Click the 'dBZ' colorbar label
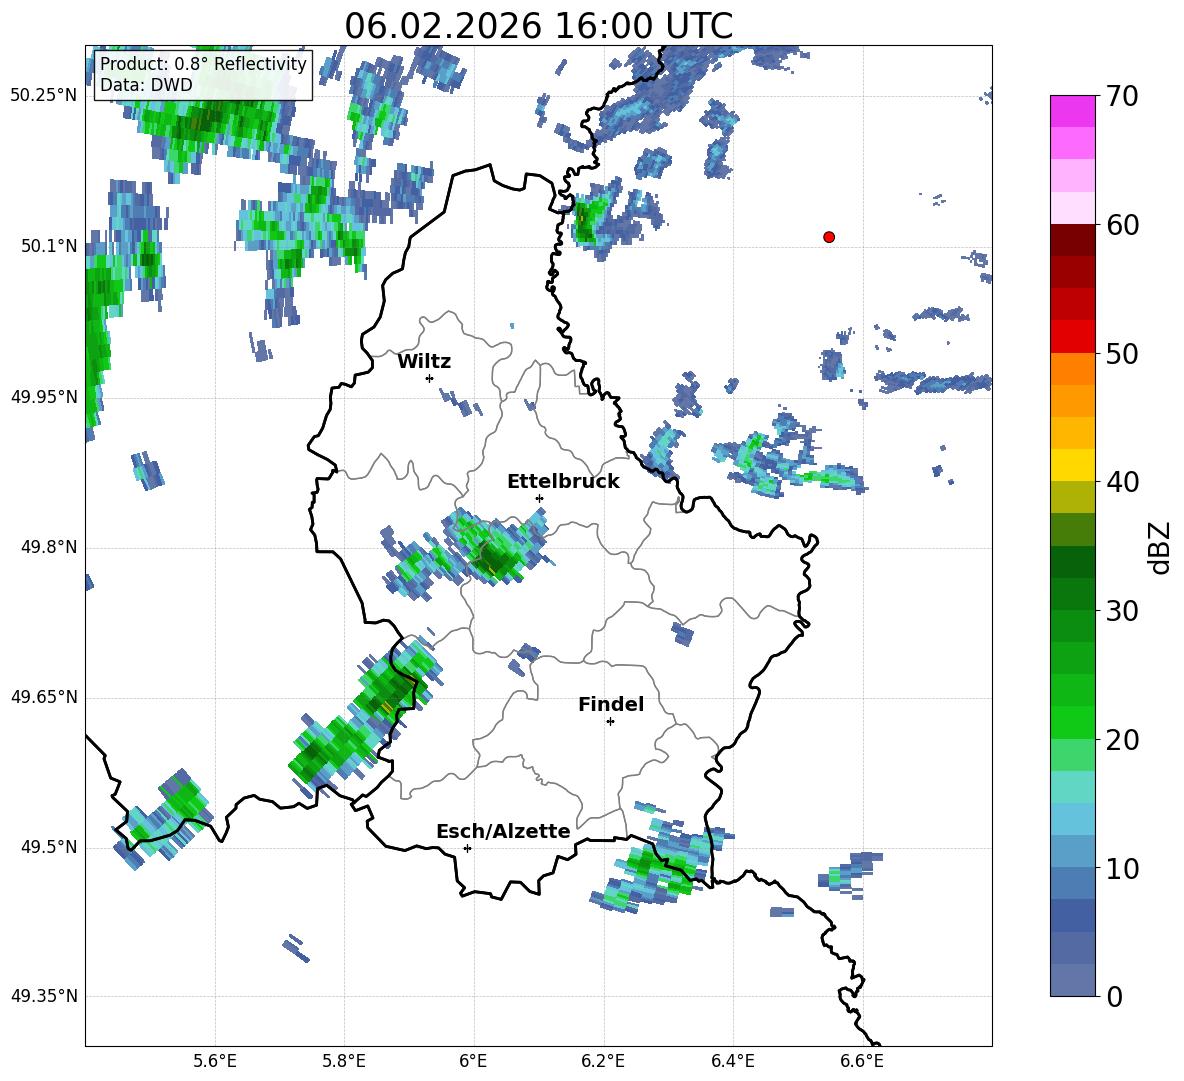The height and width of the screenshot is (1081, 1184). (x=1158, y=548)
